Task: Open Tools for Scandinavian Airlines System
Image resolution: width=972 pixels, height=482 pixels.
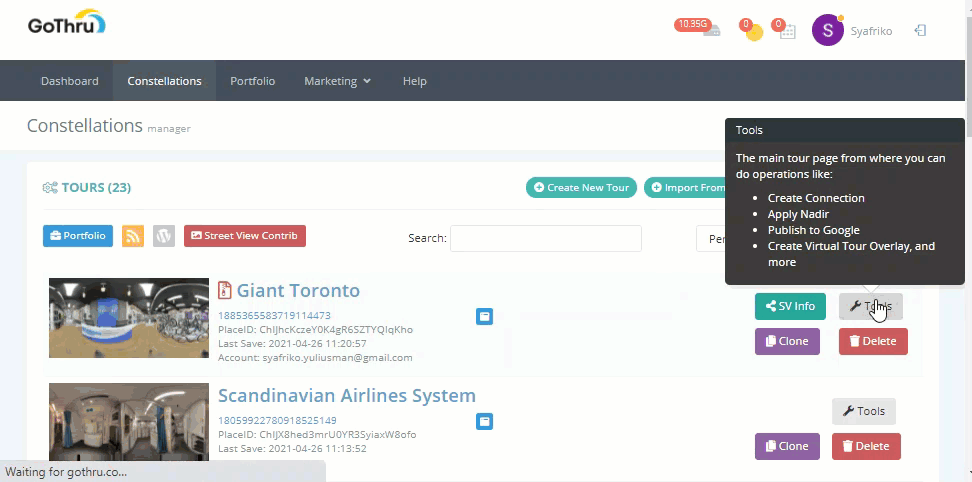Action: (864, 411)
